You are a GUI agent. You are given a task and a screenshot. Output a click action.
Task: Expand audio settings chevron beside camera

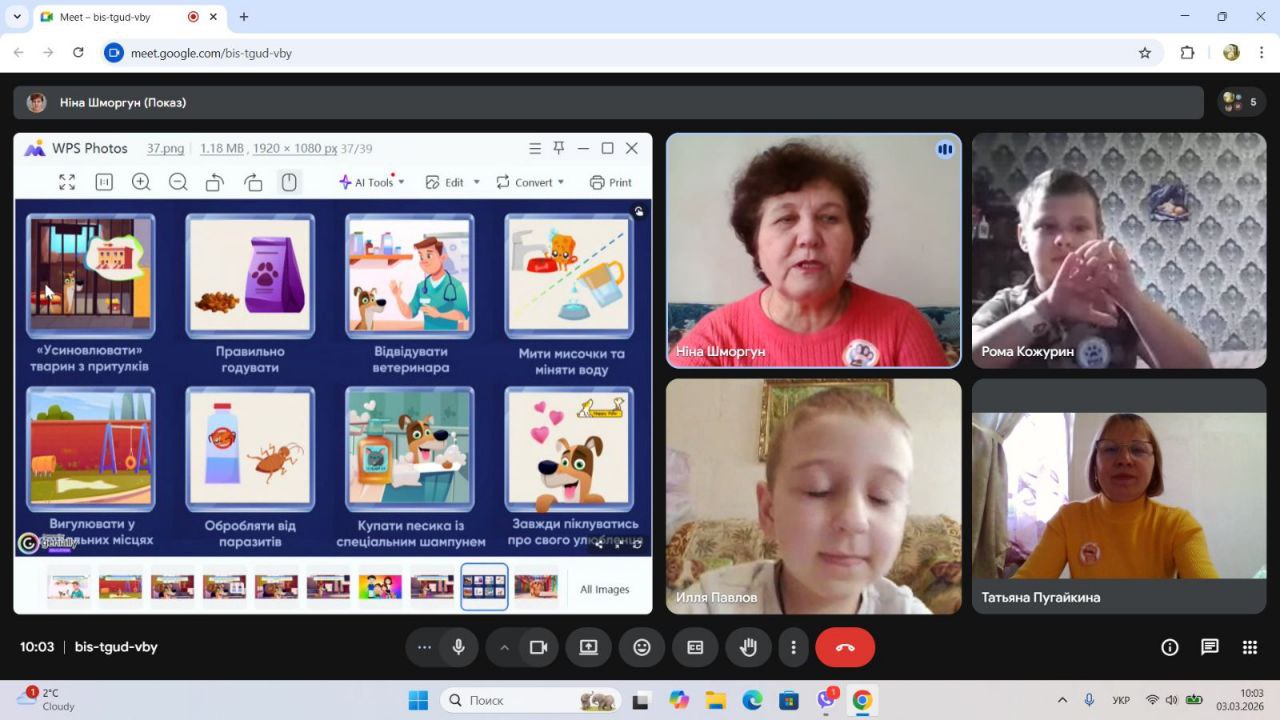coord(505,647)
